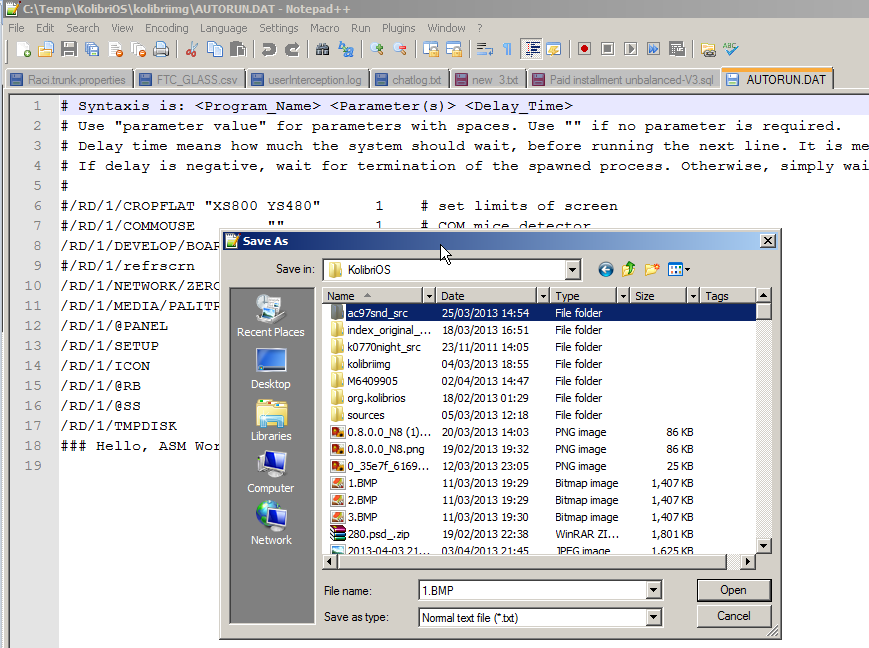869x648 pixels.
Task: Click the Find binoculars toolbar icon
Action: (322, 49)
